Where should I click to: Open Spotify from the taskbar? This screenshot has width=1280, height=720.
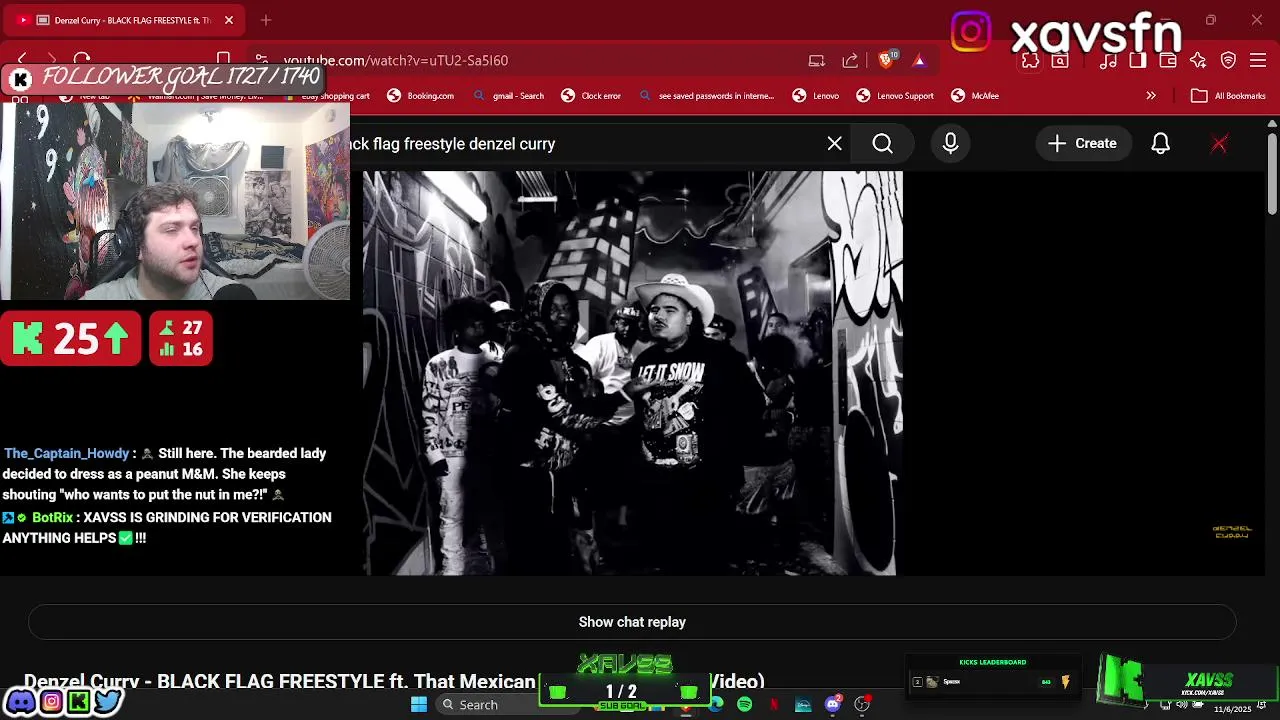coord(745,705)
